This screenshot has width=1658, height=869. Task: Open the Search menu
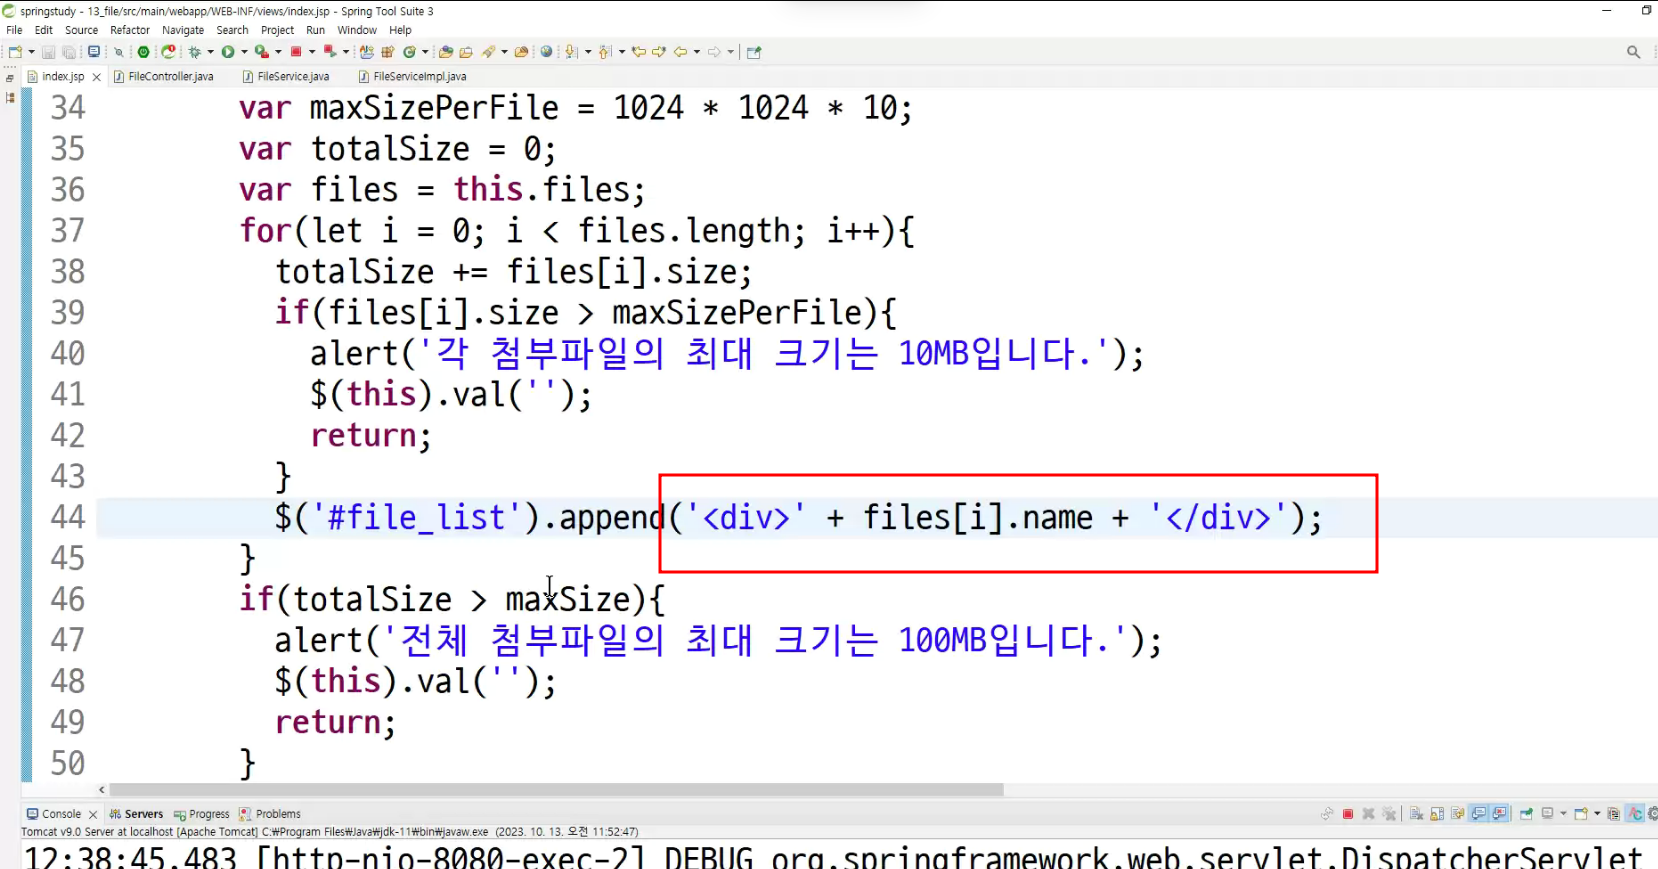point(232,30)
